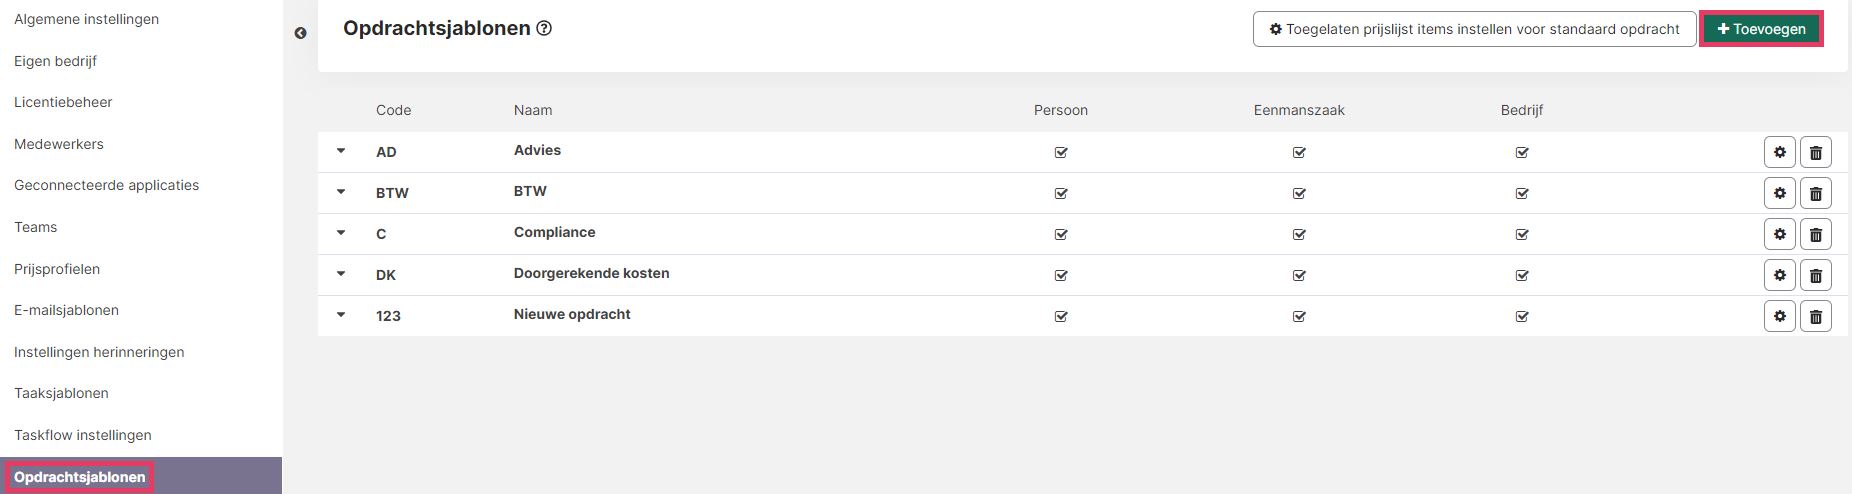Delete Doorgerekende kosten with trash icon
The width and height of the screenshot is (1852, 494).
tap(1816, 275)
